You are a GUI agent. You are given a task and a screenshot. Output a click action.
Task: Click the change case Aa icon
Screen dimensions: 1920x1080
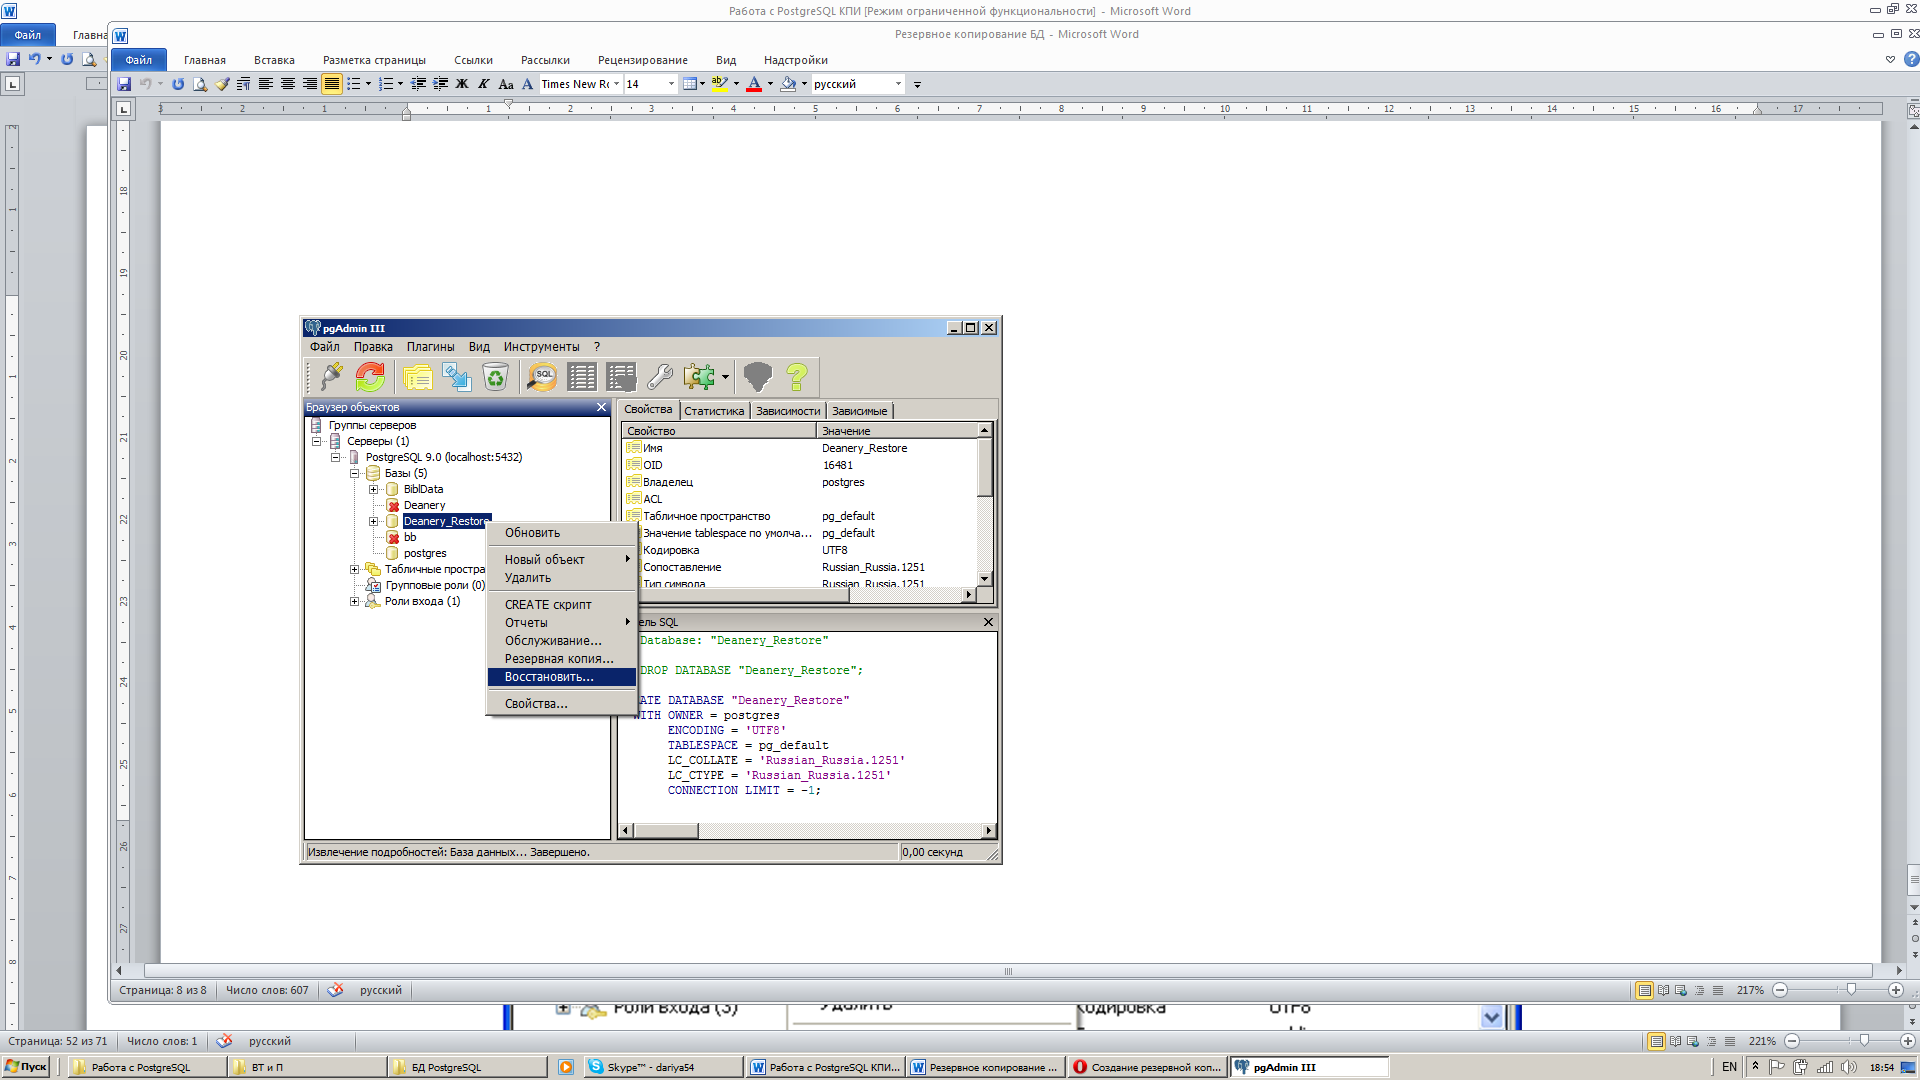pos(506,84)
